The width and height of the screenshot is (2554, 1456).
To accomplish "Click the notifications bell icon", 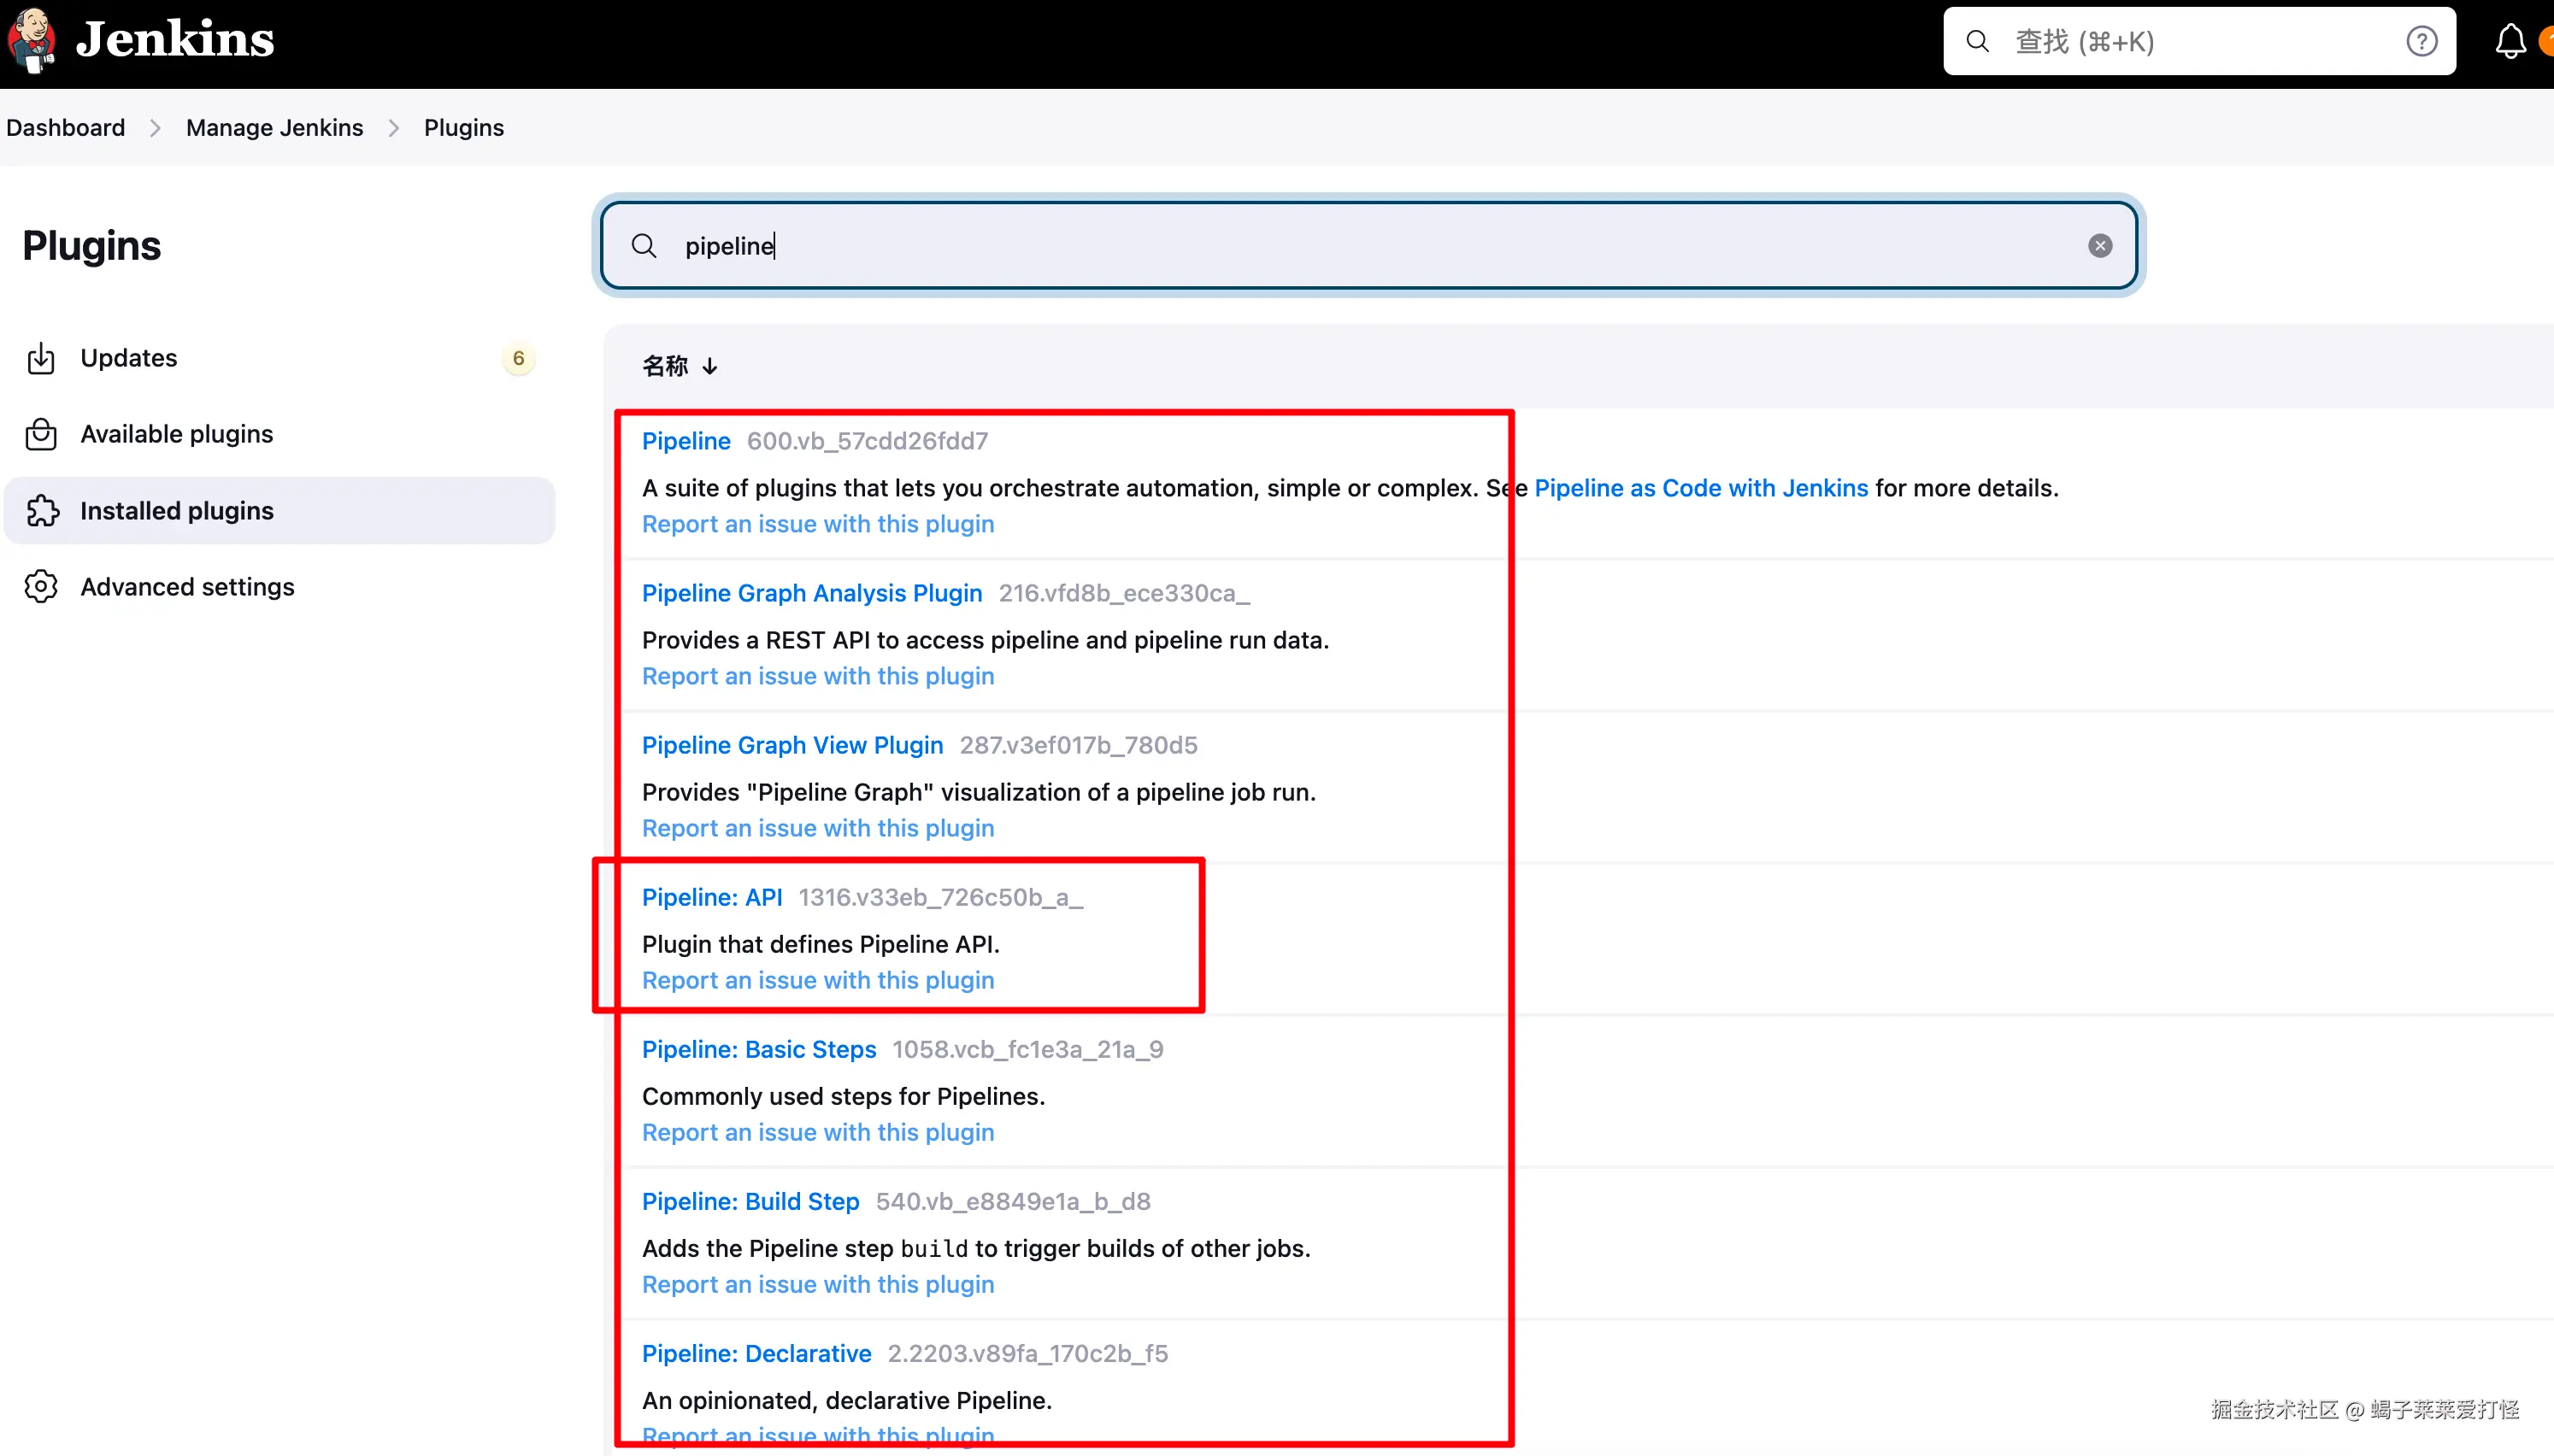I will point(2510,42).
